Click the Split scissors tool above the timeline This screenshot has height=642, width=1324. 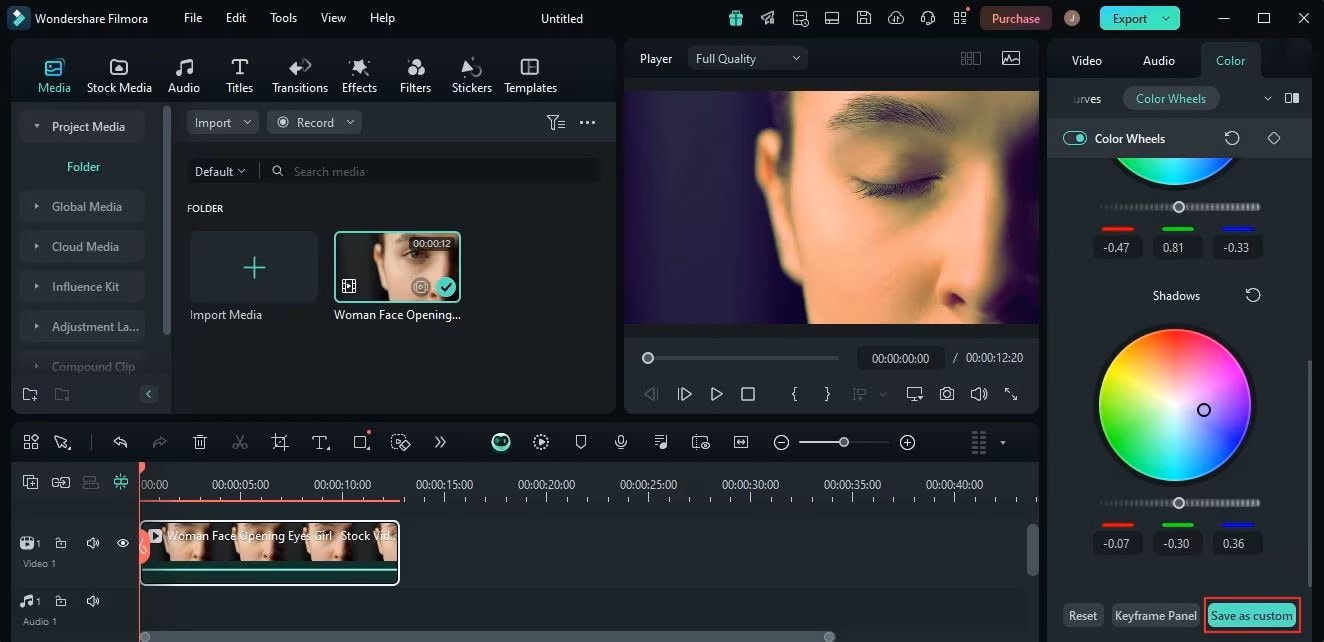pyautogui.click(x=239, y=441)
